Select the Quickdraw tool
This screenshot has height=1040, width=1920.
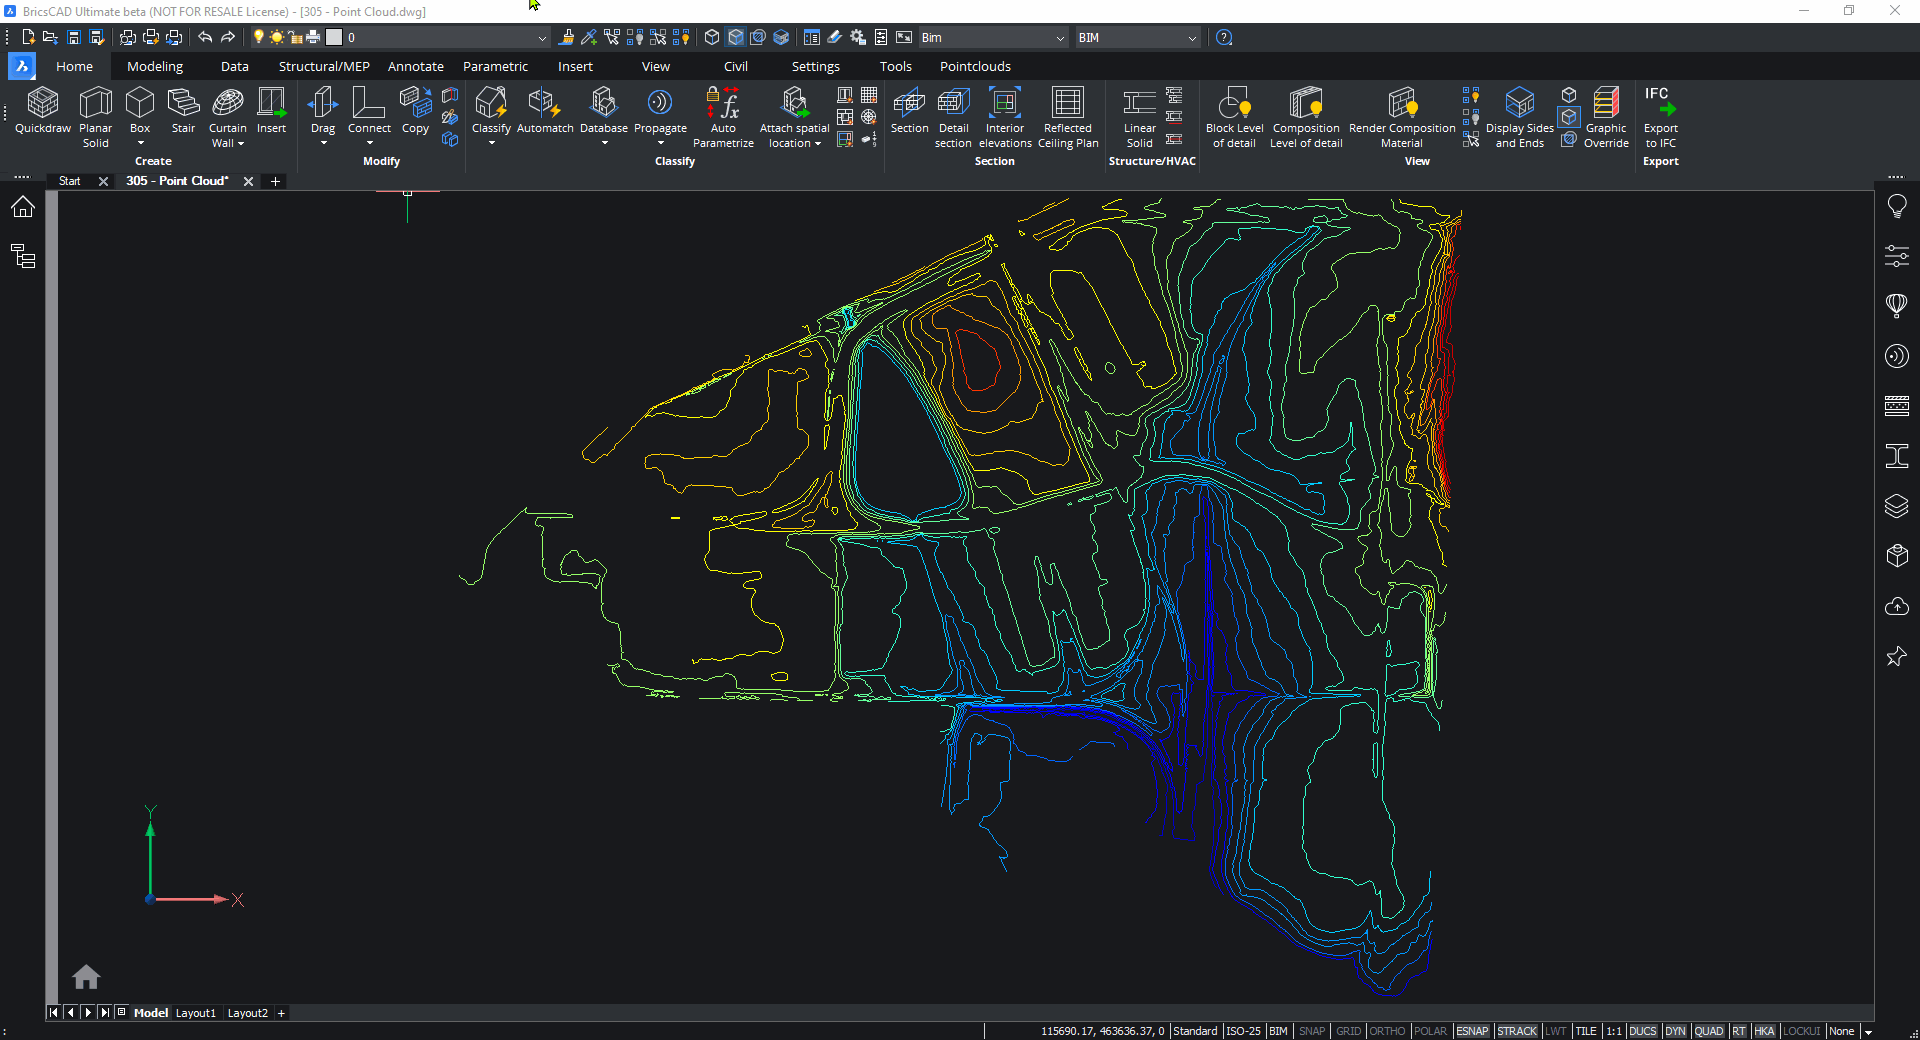tap(43, 111)
